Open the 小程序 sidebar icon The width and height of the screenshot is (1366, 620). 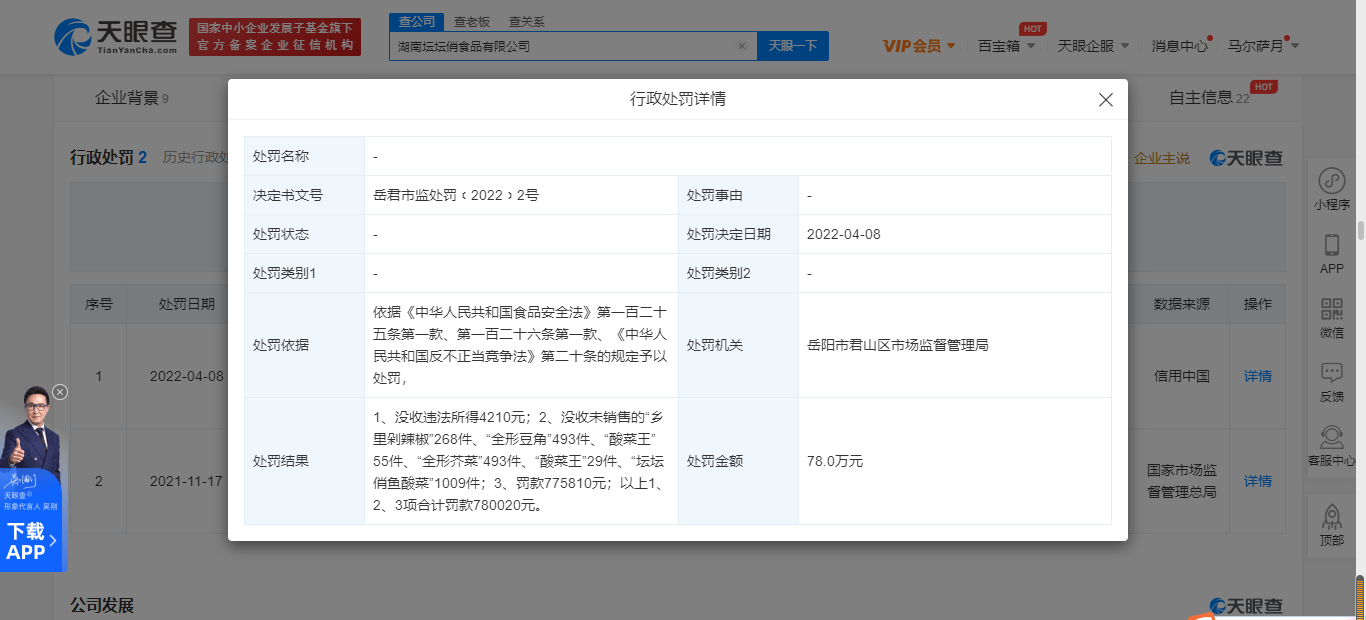[1331, 181]
